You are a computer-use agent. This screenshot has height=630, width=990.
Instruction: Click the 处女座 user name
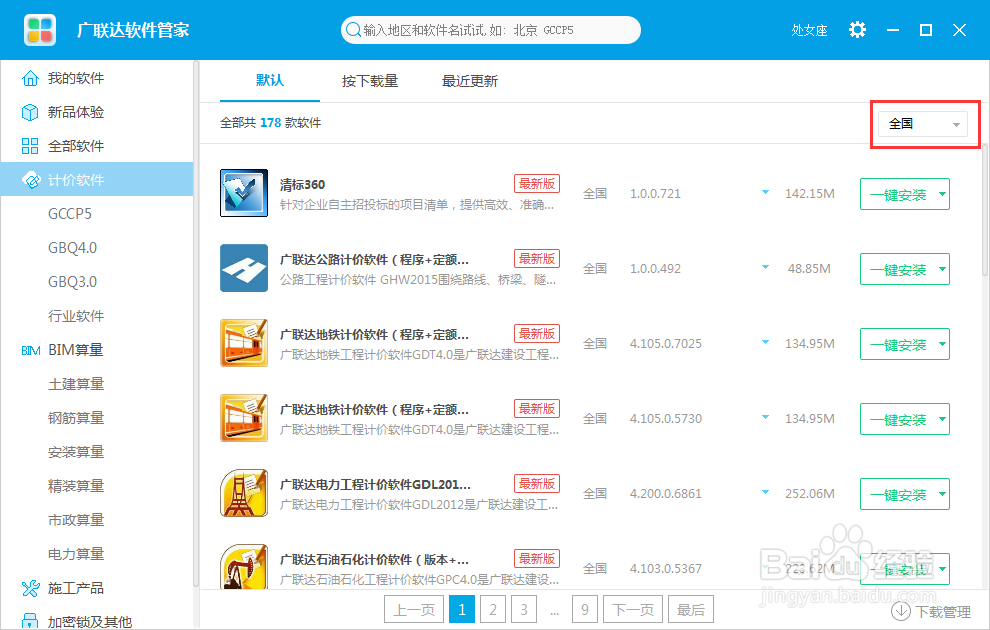(809, 30)
